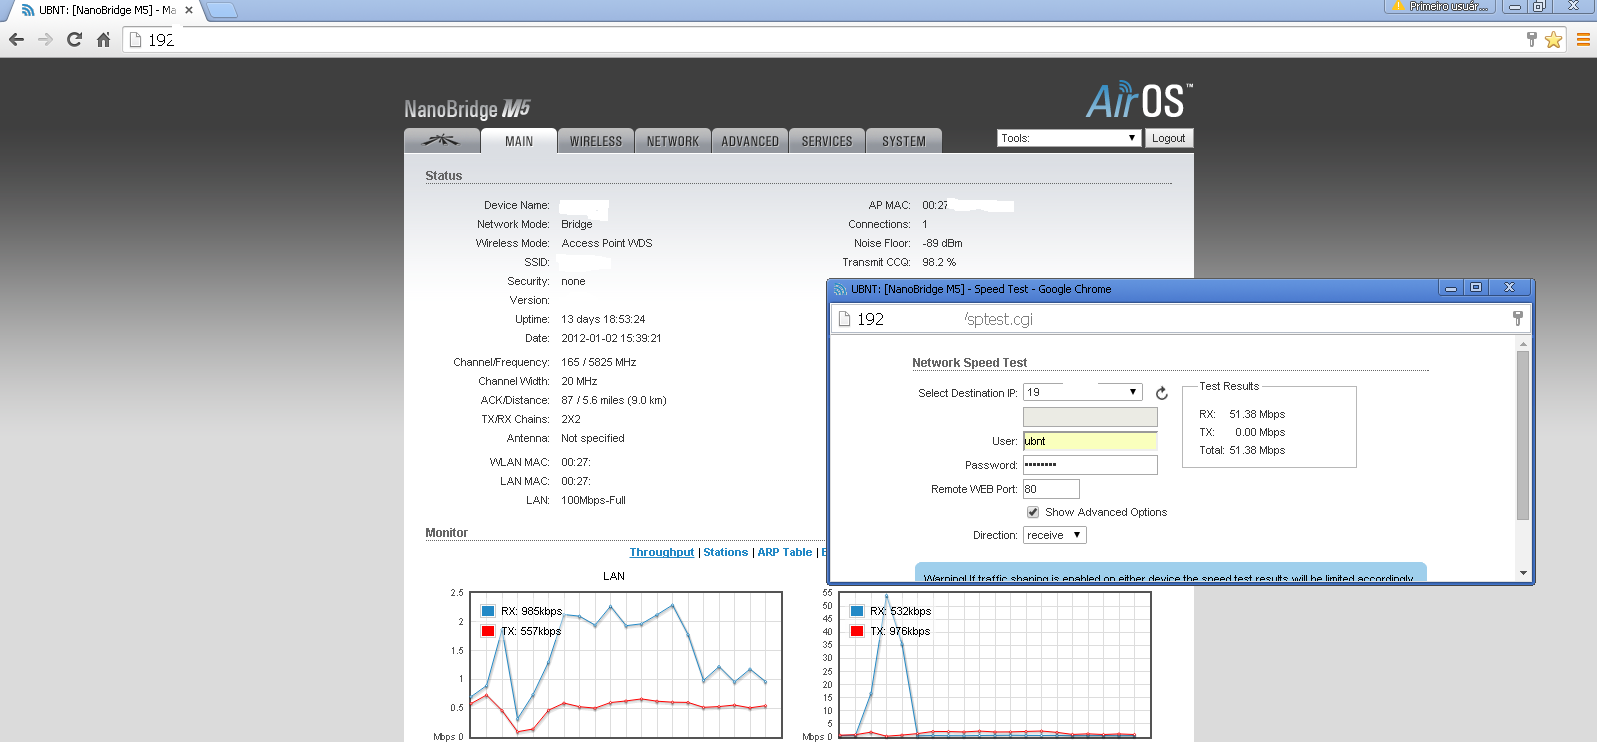Click the key icon in Speed Test window
The height and width of the screenshot is (742, 1598).
tap(1517, 318)
